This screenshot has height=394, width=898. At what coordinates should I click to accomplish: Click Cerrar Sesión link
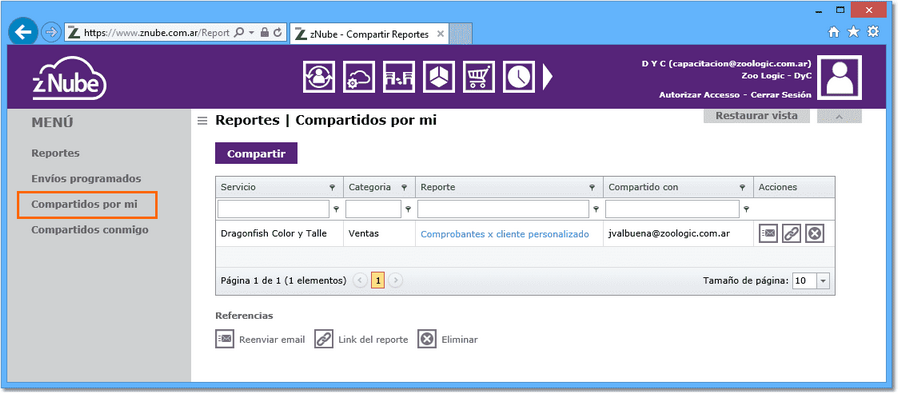pos(781,94)
